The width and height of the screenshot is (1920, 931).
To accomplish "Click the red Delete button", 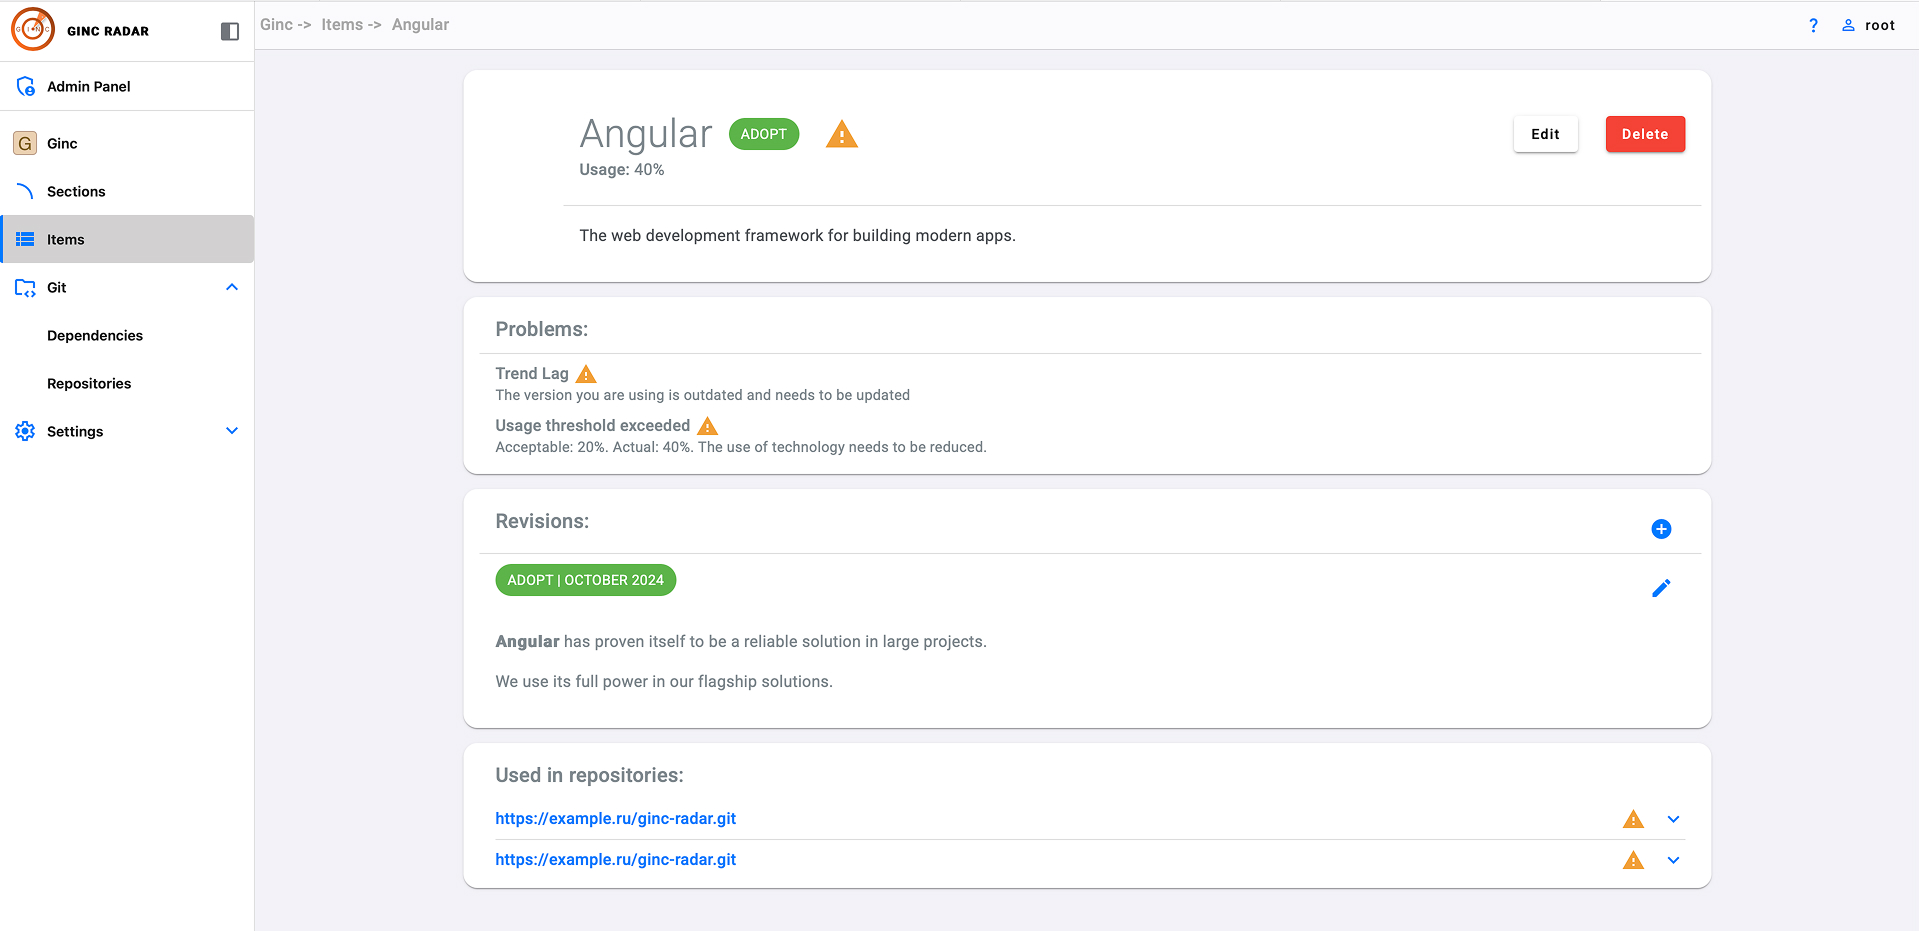I will 1645,134.
